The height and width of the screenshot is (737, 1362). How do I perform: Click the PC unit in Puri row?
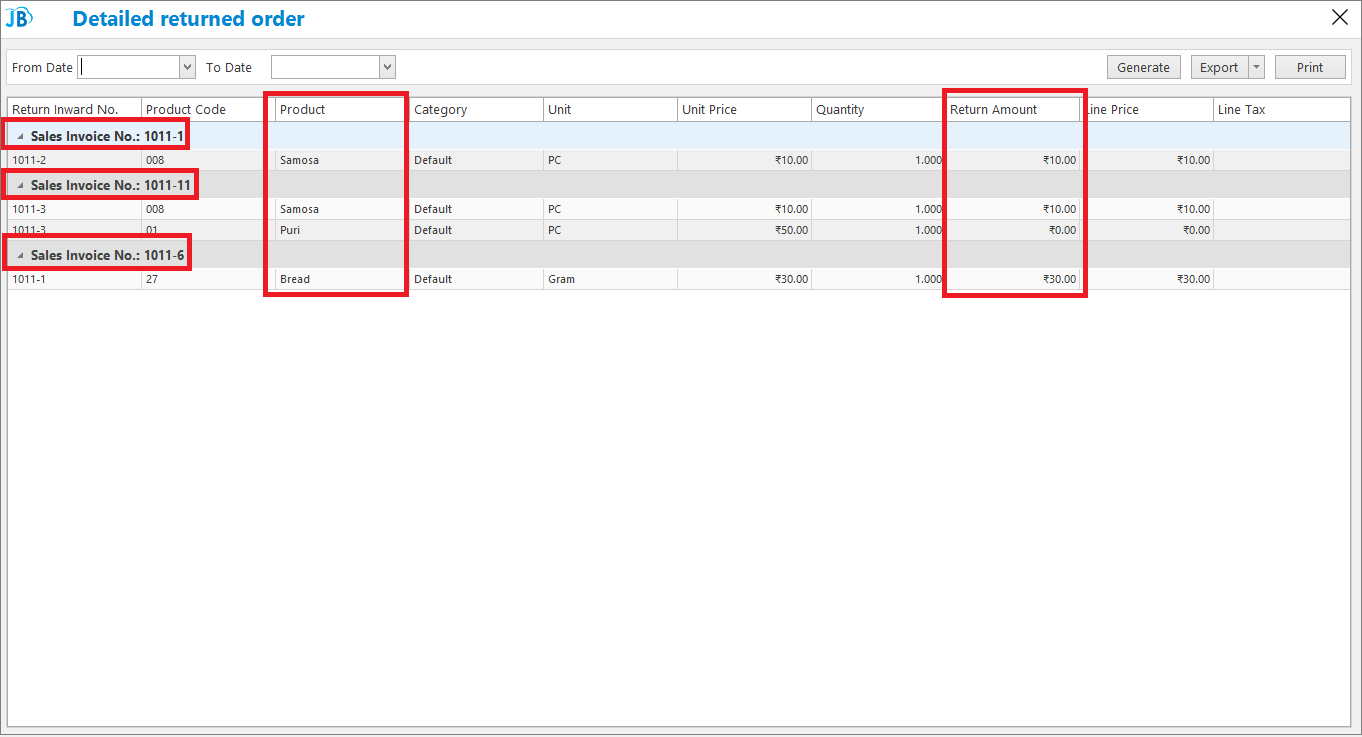tap(610, 230)
